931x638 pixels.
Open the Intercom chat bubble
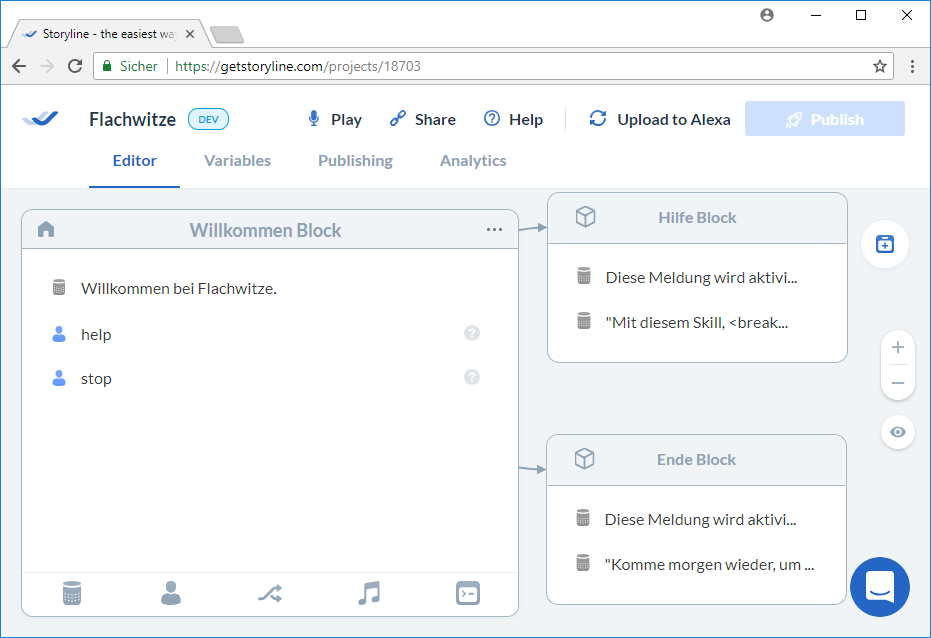[x=879, y=587]
